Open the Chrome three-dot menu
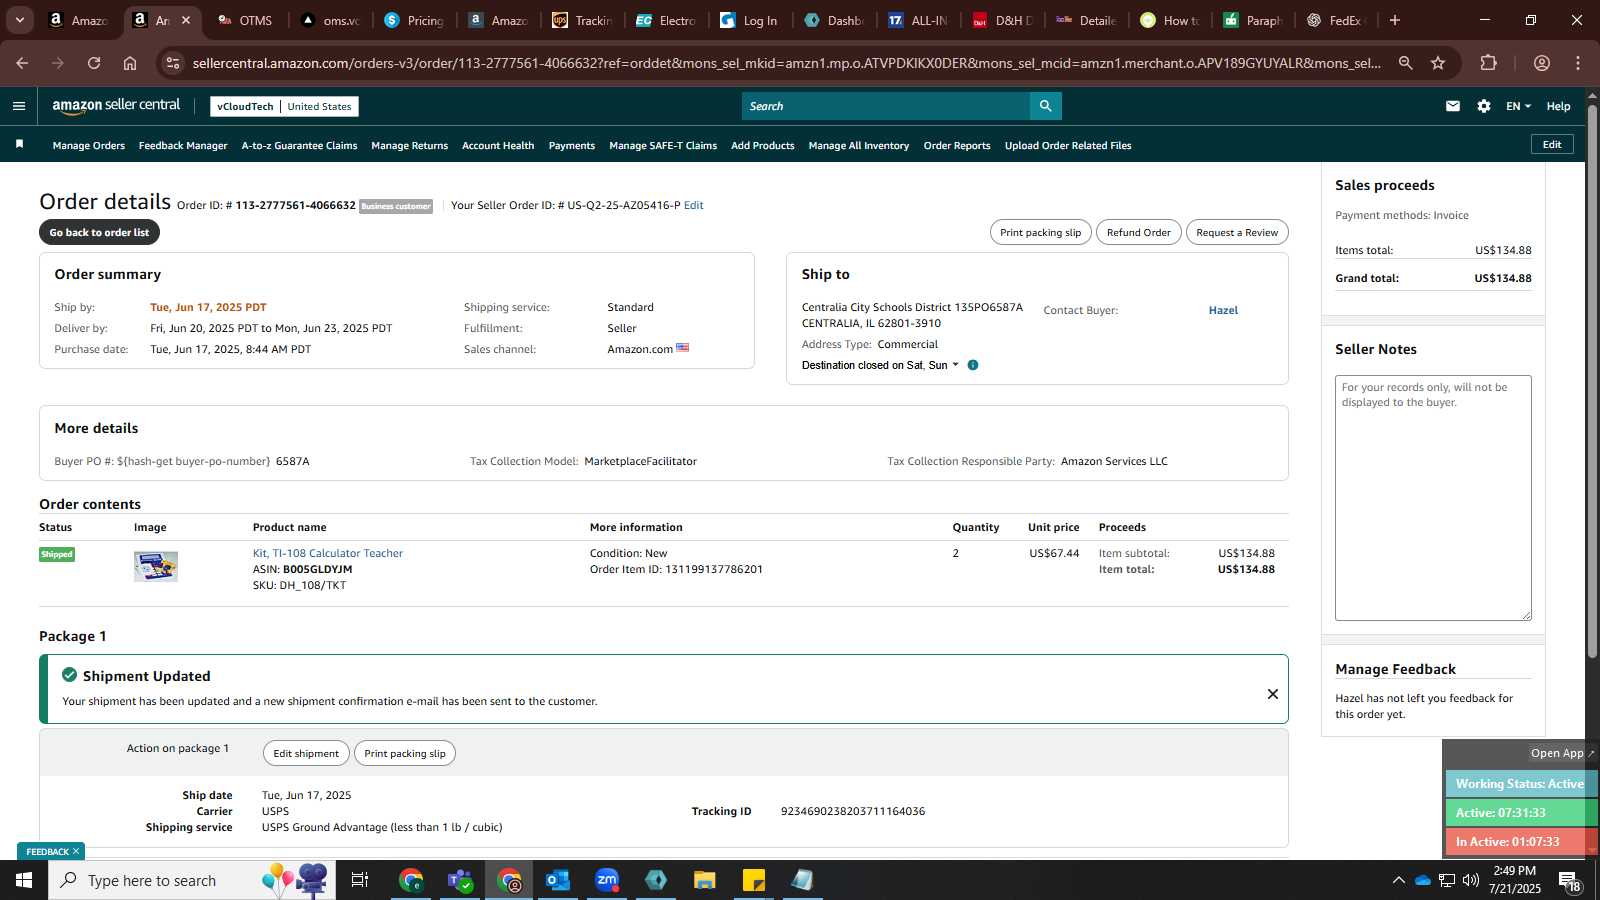The image size is (1600, 900). point(1578,63)
